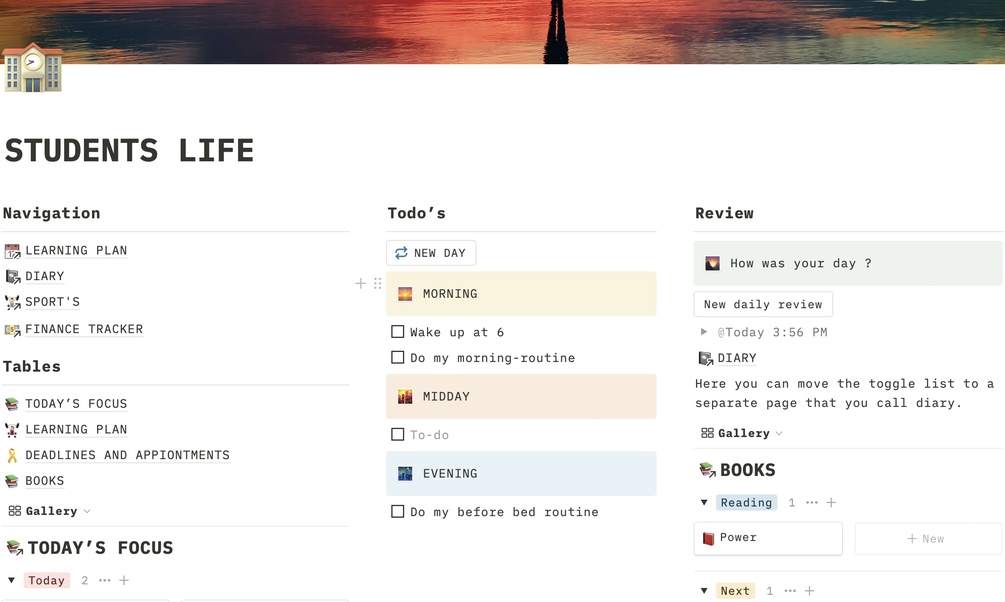Open the Gallery view dropdown under Review
This screenshot has width=1005, height=602.
tap(743, 433)
